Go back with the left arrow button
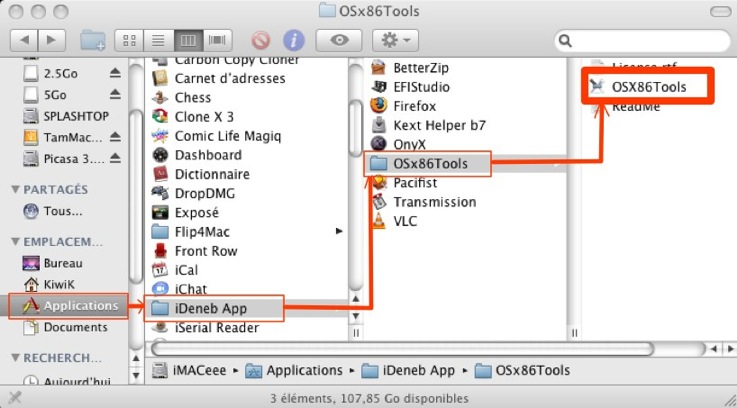This screenshot has width=737, height=408. [x=24, y=40]
